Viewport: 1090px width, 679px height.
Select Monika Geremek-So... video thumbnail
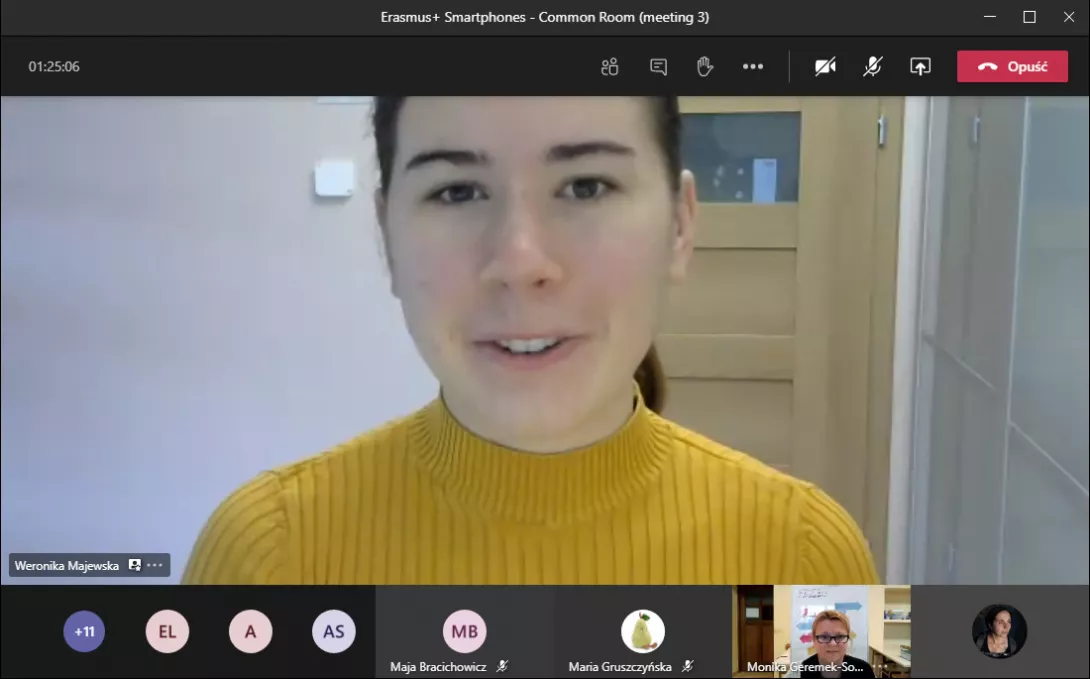pyautogui.click(x=821, y=628)
